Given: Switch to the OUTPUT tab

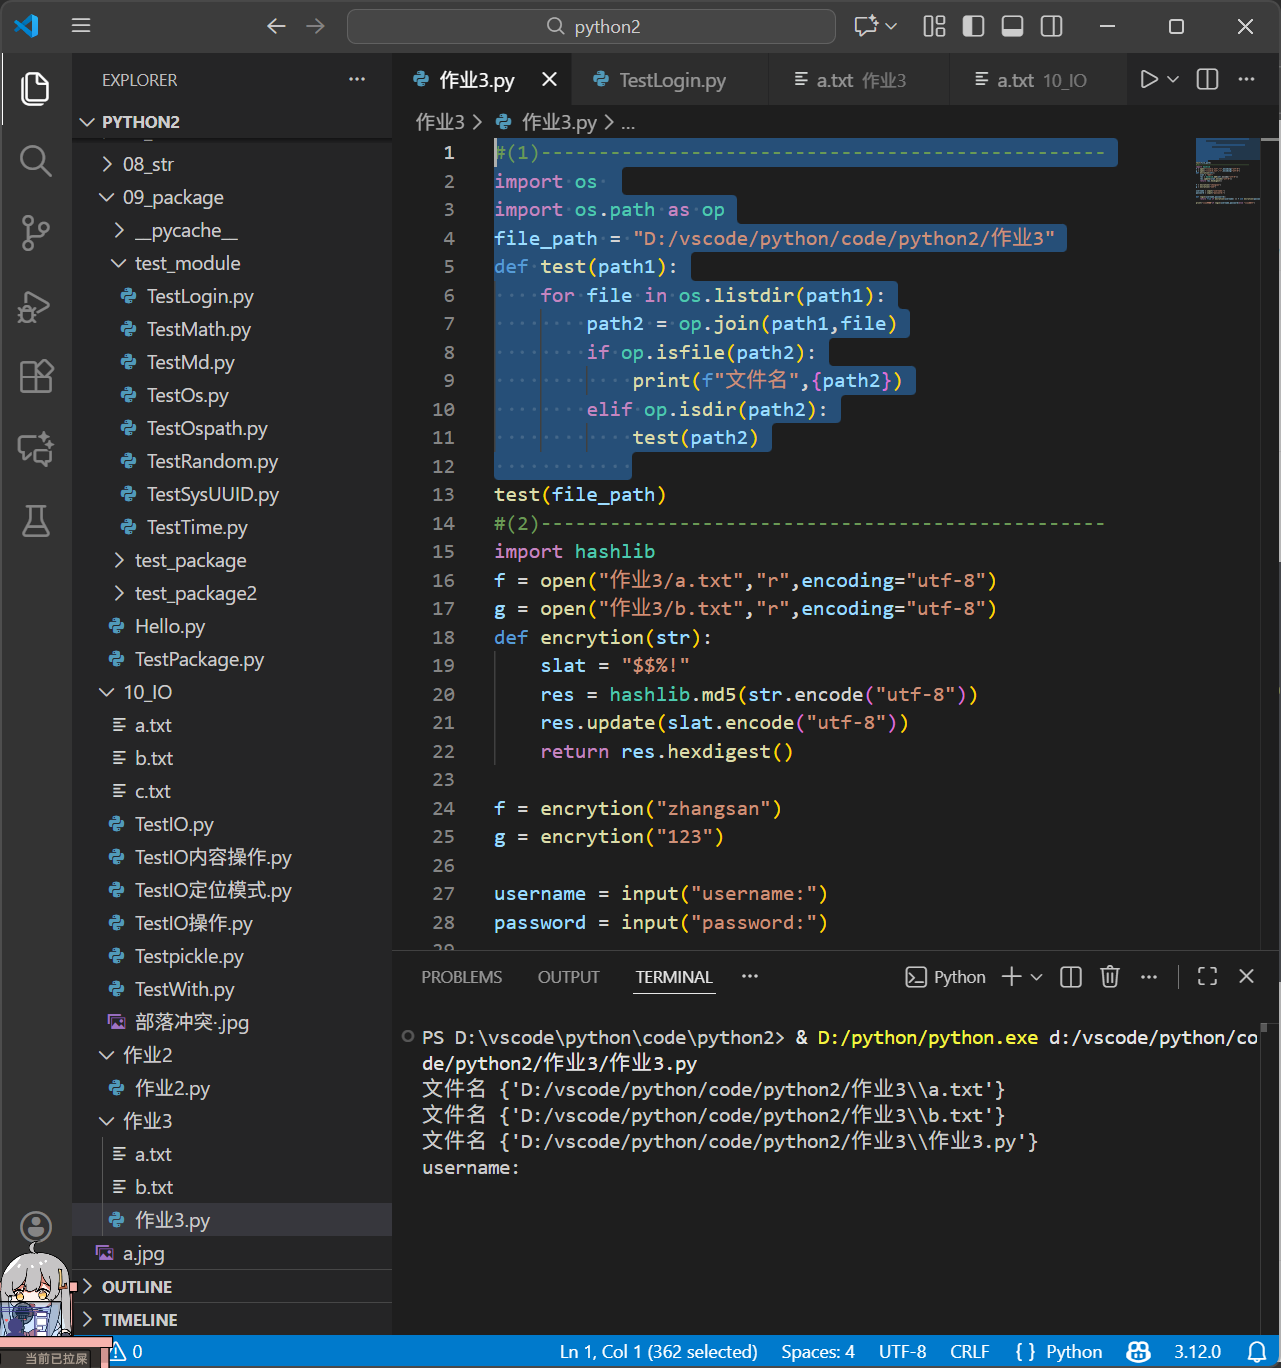Looking at the screenshot, I should (568, 977).
